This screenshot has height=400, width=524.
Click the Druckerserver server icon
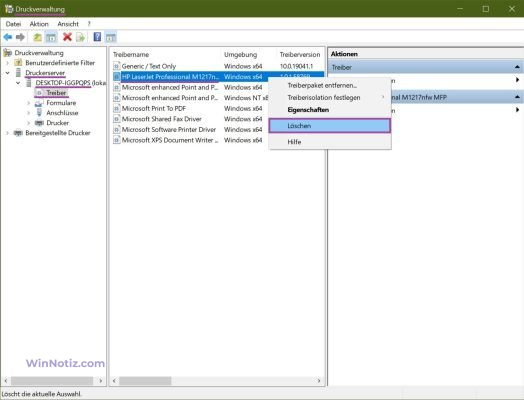pos(18,73)
